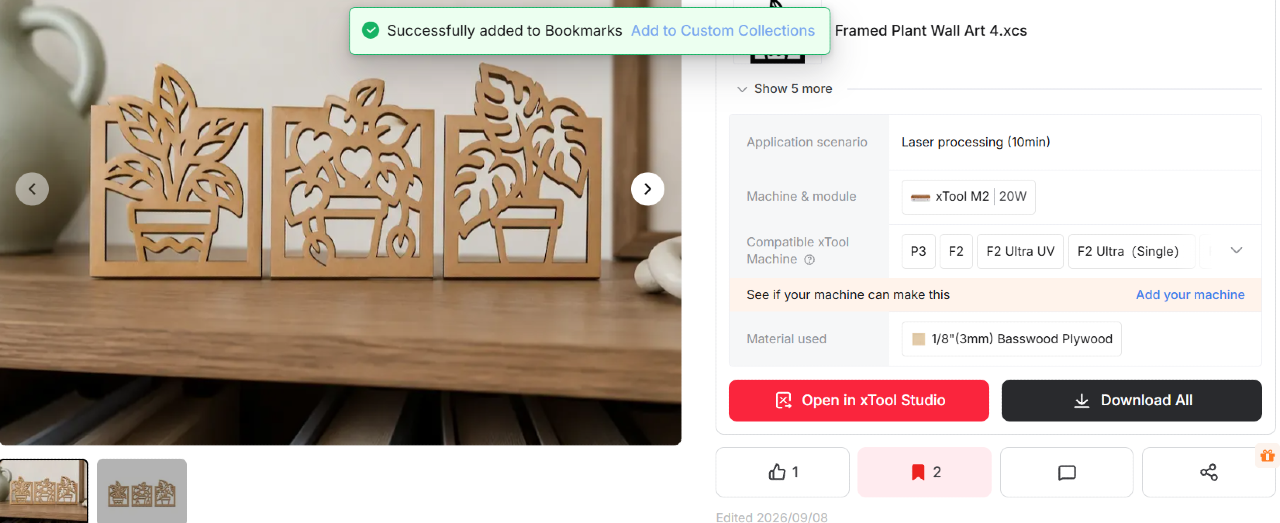This screenshot has width=1280, height=523.
Task: Click the orange gift icon
Action: point(1268,456)
